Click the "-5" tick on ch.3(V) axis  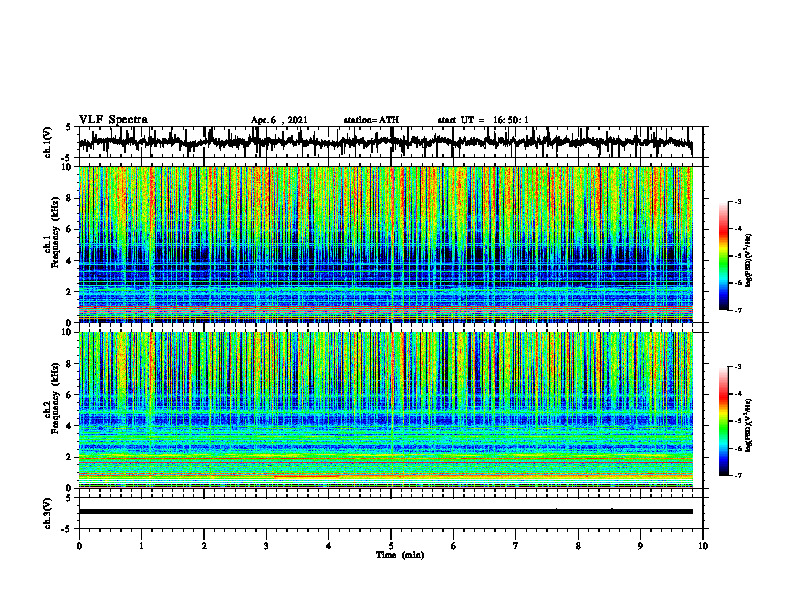tap(66, 529)
